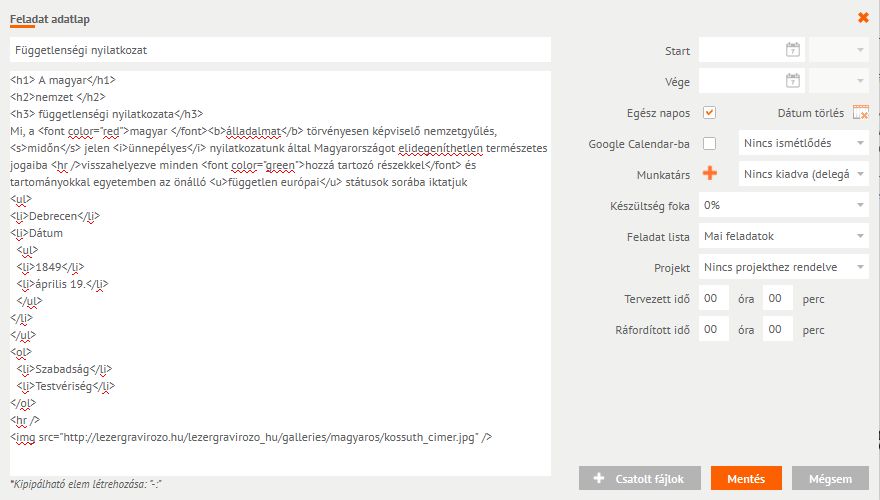Open the Vége date calendar picker
880x500 pixels.
pos(792,81)
